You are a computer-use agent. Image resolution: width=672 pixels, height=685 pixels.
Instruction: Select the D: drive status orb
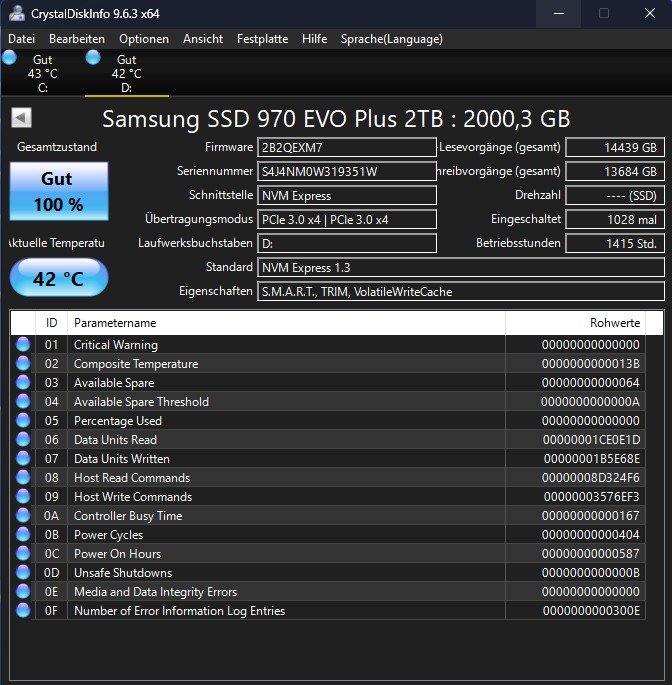[x=93, y=58]
